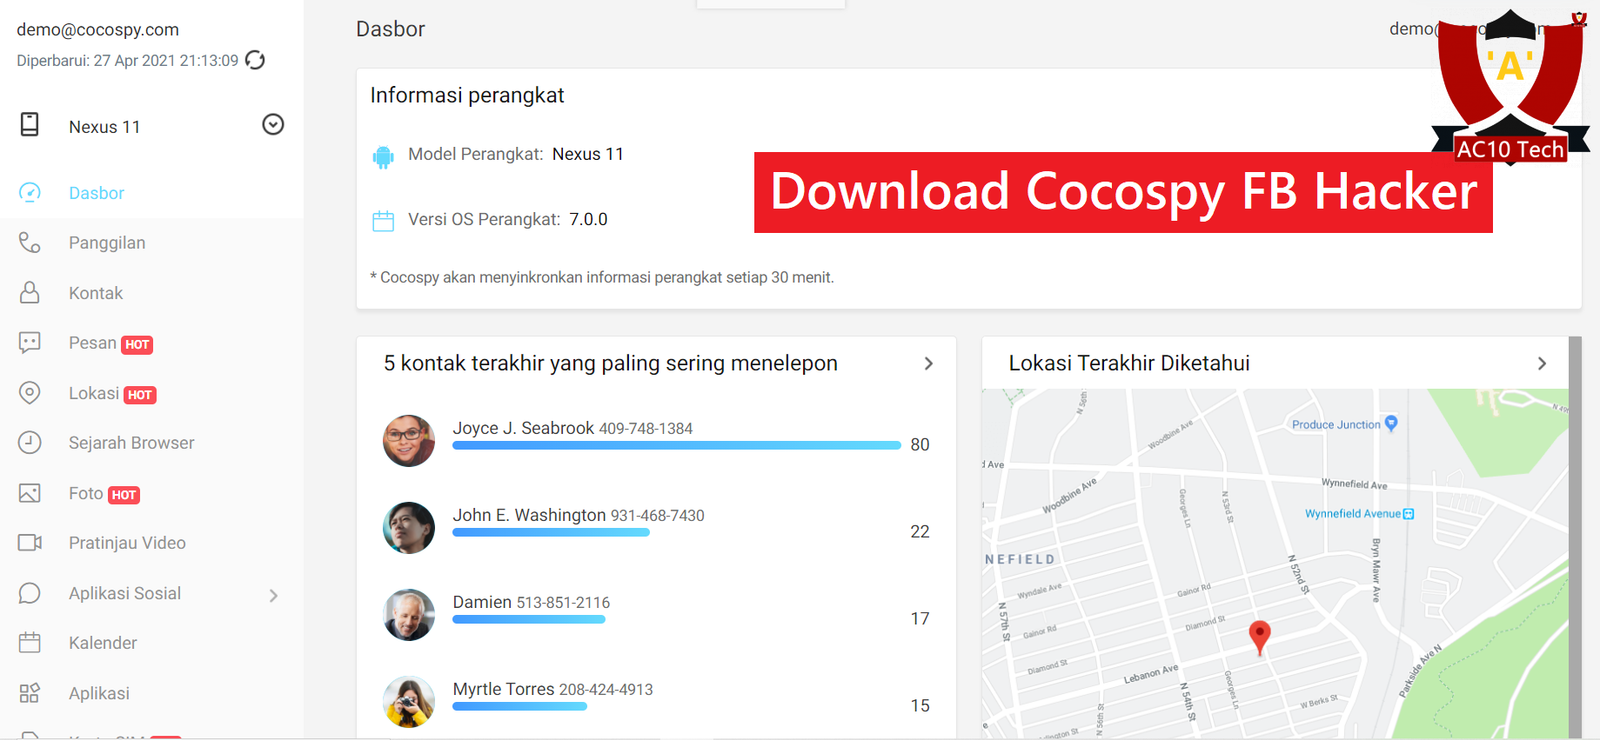Open Lokasi Terakhir Diketahui details arrow
The image size is (1600, 740).
(x=1541, y=364)
